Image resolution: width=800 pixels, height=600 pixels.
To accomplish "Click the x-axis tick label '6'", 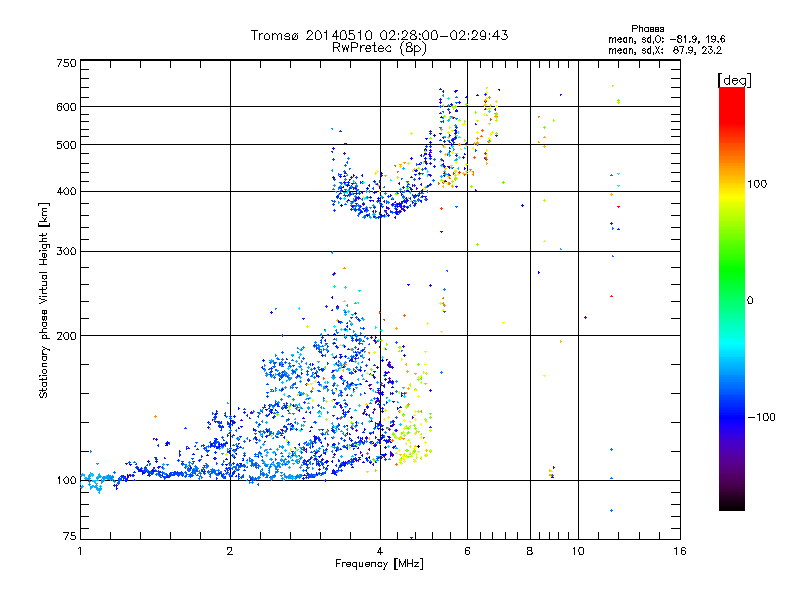I will [x=467, y=551].
